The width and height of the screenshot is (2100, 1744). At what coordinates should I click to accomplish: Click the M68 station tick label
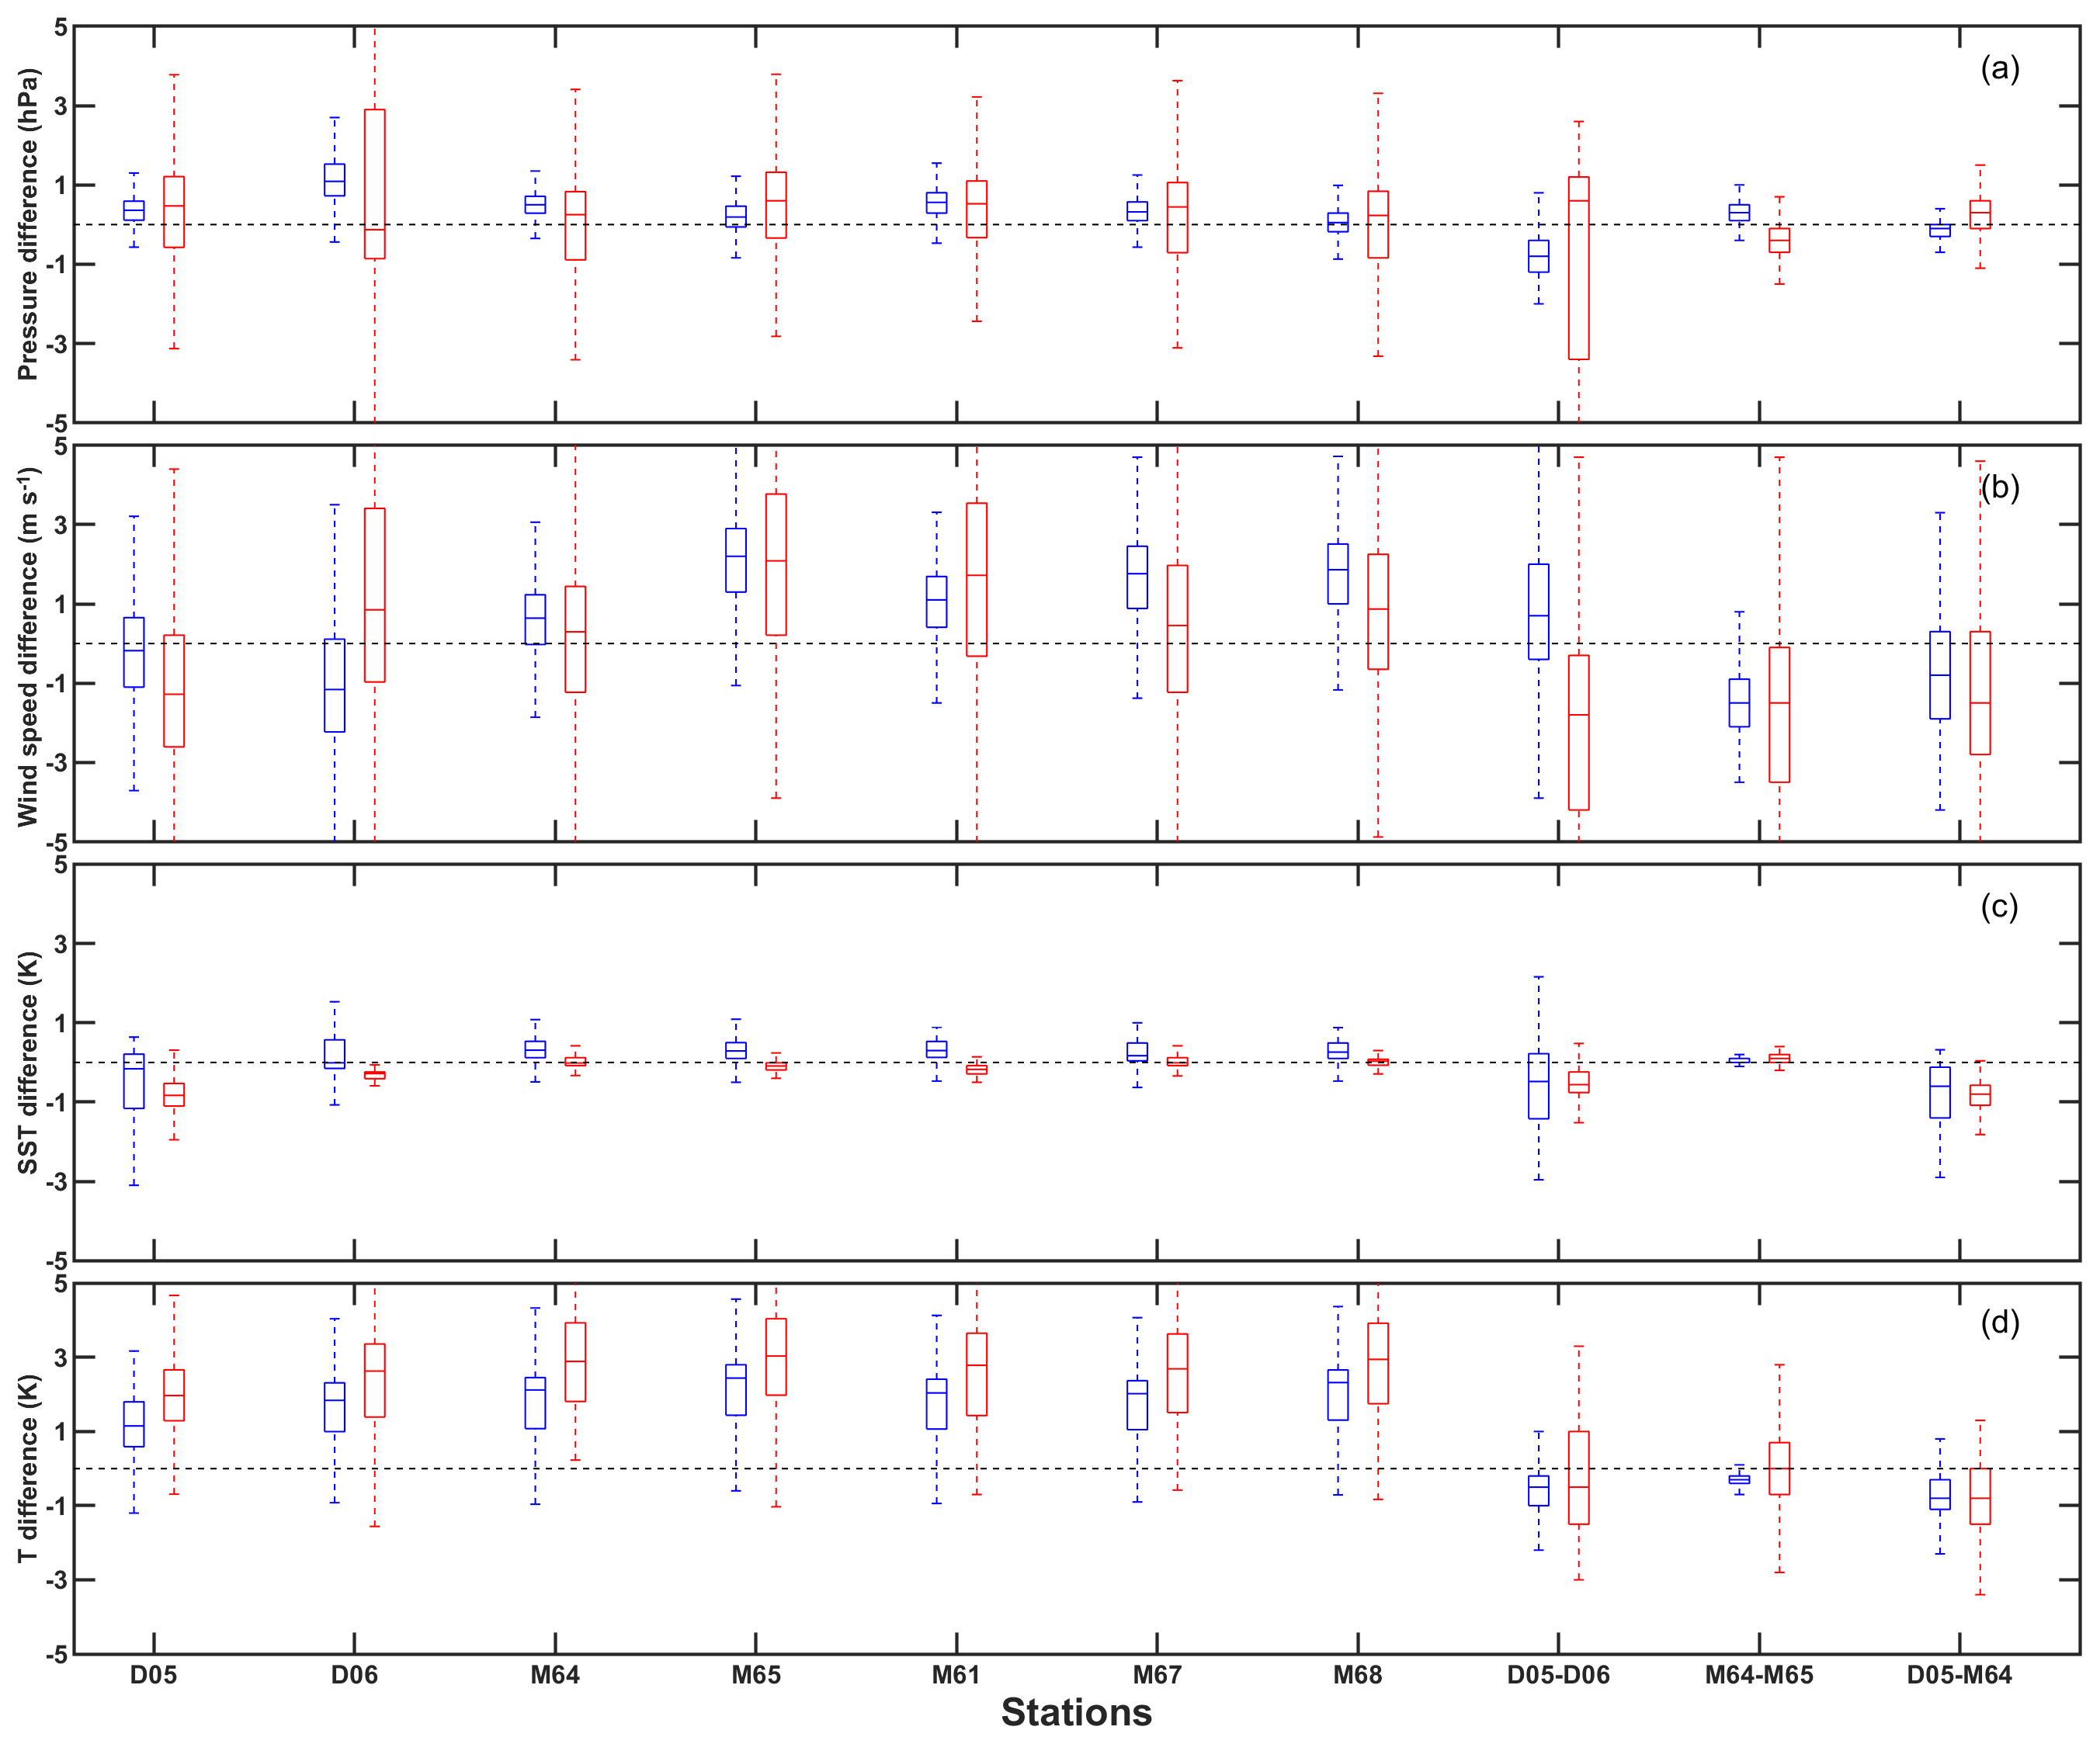coord(1357,1674)
